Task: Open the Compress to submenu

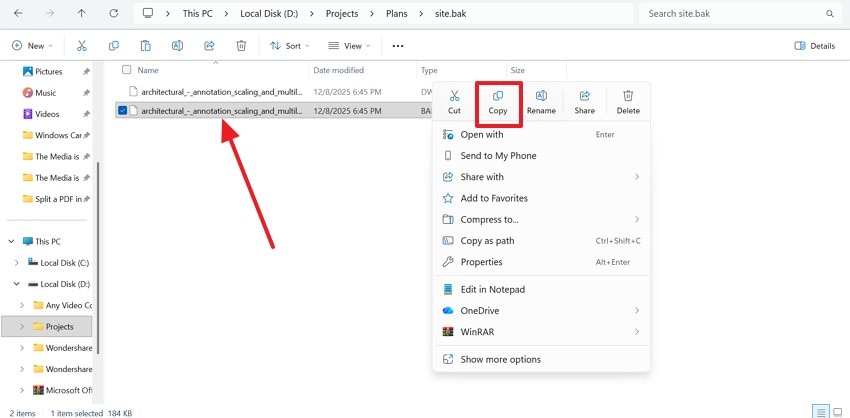Action: pyautogui.click(x=541, y=220)
